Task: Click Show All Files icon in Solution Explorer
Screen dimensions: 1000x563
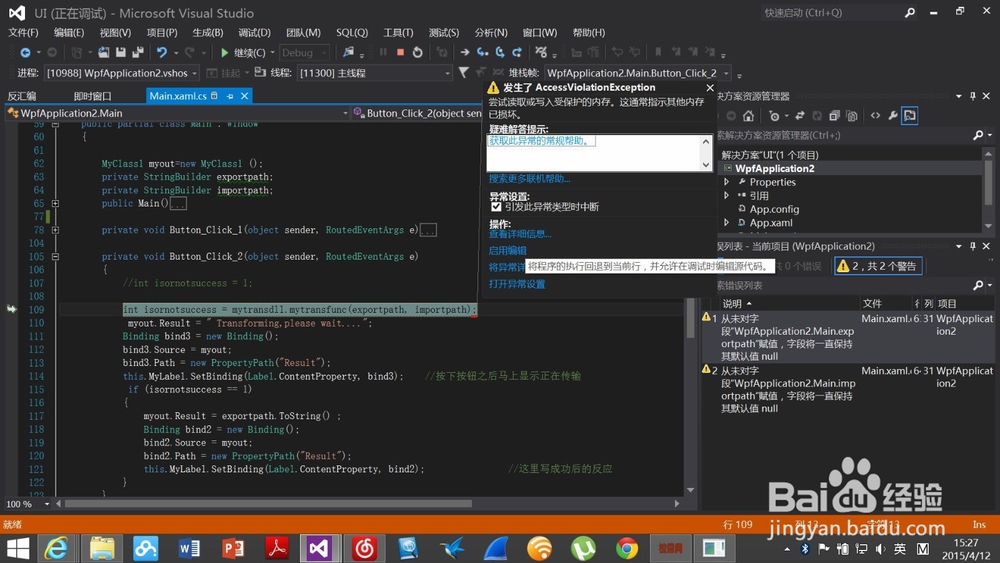Action: coord(851,115)
